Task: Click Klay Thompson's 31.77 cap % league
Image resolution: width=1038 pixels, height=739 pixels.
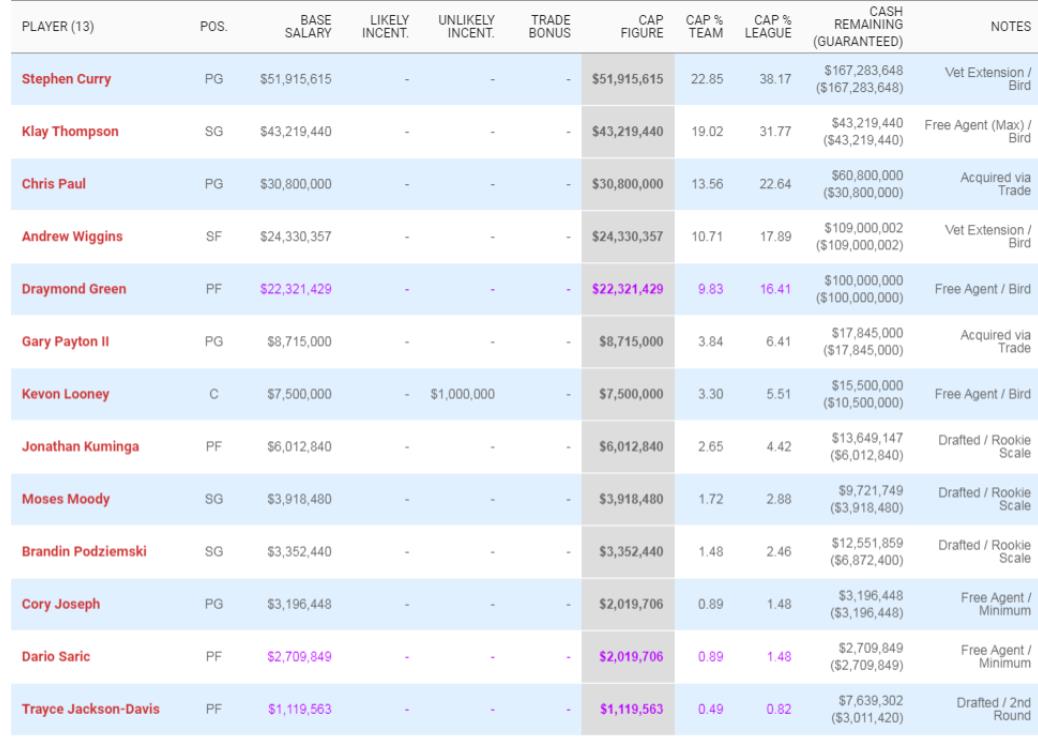Action: pyautogui.click(x=775, y=131)
